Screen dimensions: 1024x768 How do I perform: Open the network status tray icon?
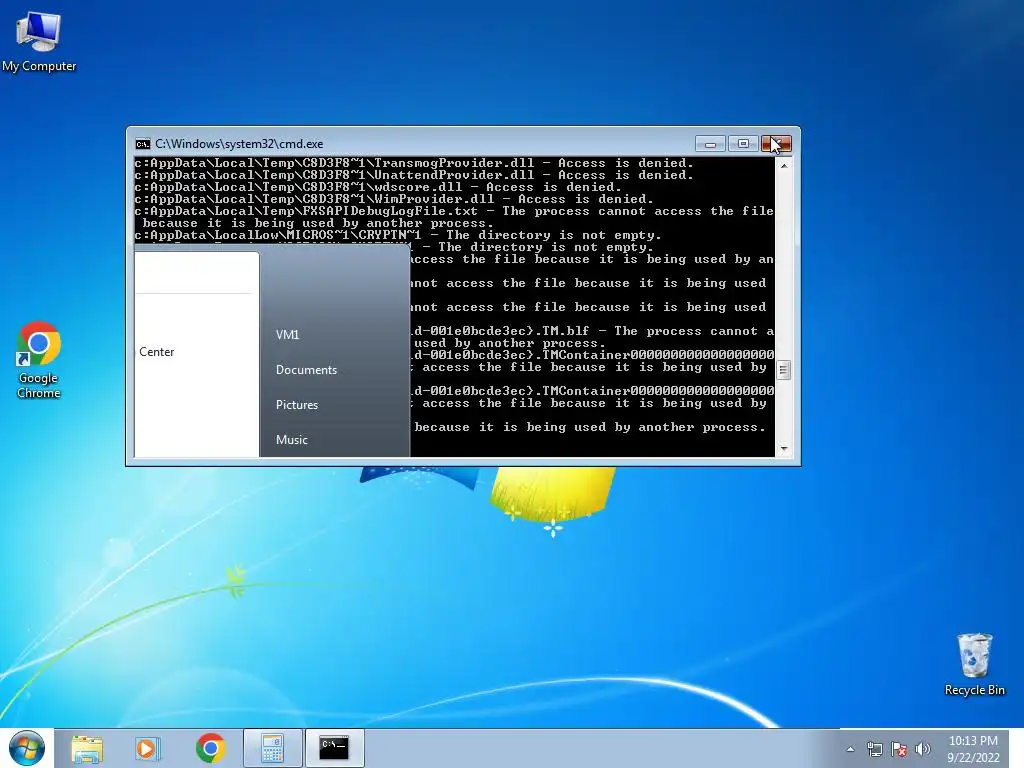pyautogui.click(x=874, y=749)
